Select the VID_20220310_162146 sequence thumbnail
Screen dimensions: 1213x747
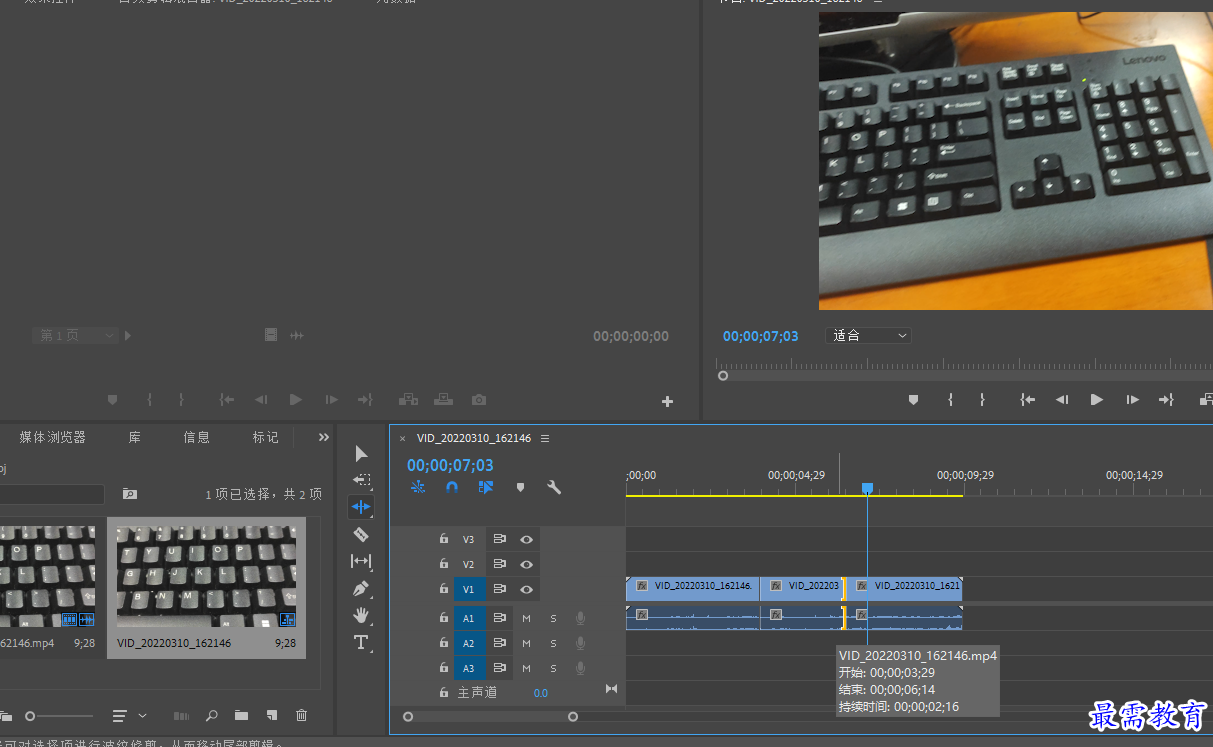click(206, 577)
